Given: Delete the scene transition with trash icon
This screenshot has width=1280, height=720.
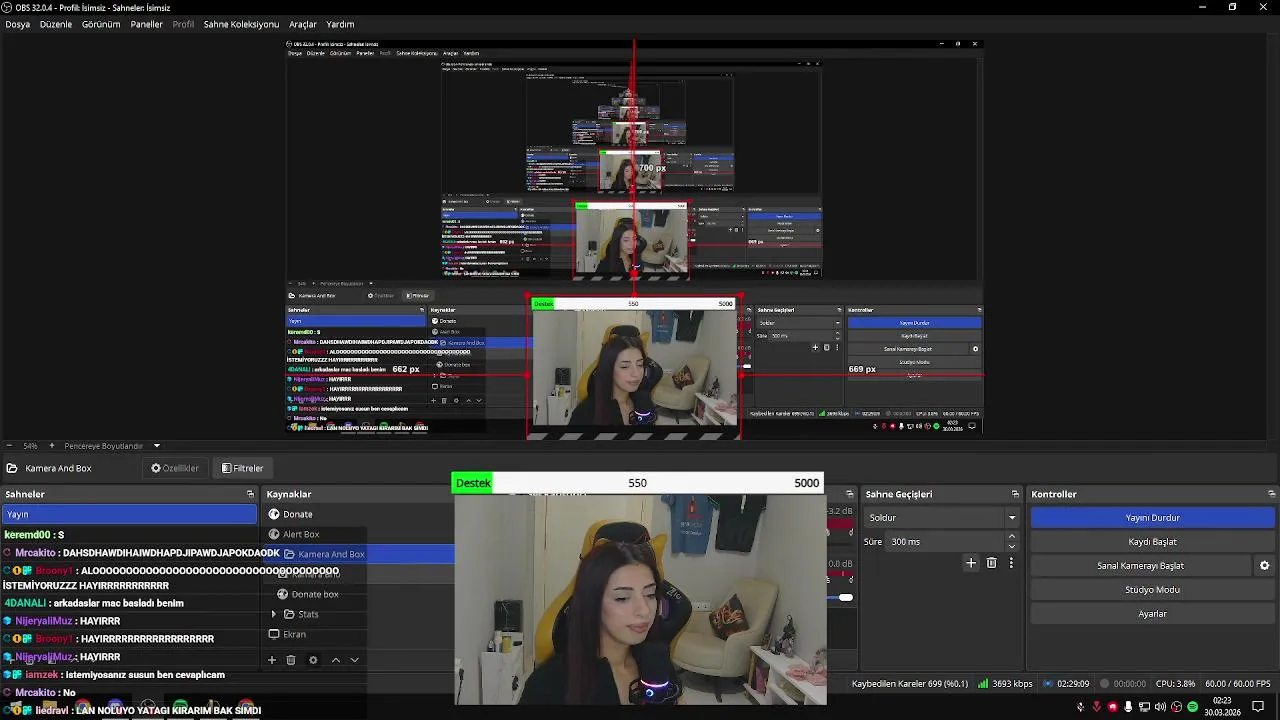Looking at the screenshot, I should (x=991, y=563).
